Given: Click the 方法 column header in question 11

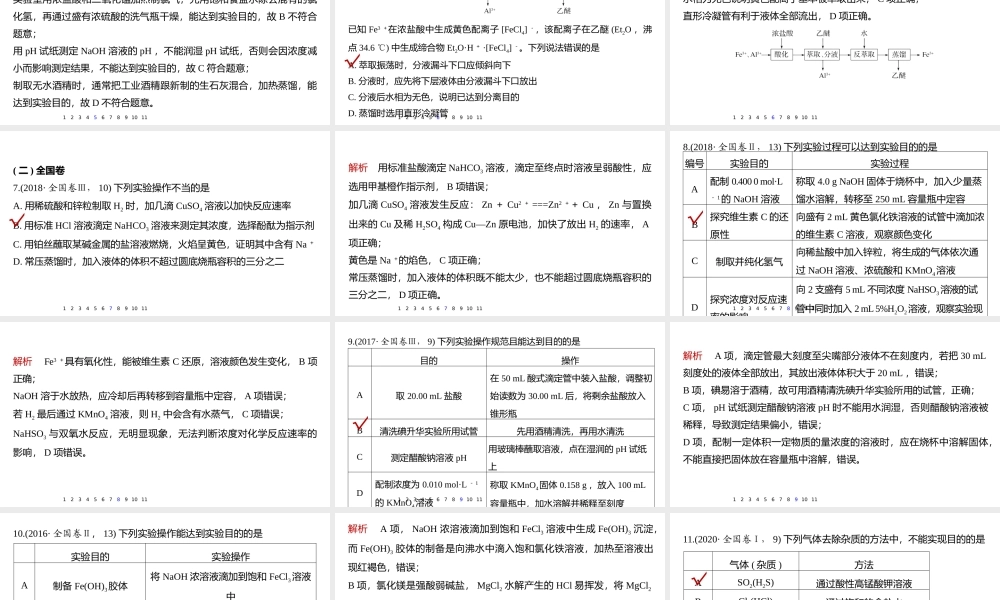Looking at the screenshot, I should [x=864, y=564].
